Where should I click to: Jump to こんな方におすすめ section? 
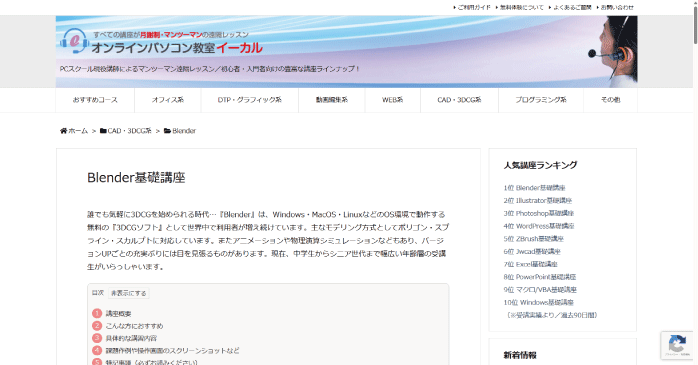click(x=134, y=326)
